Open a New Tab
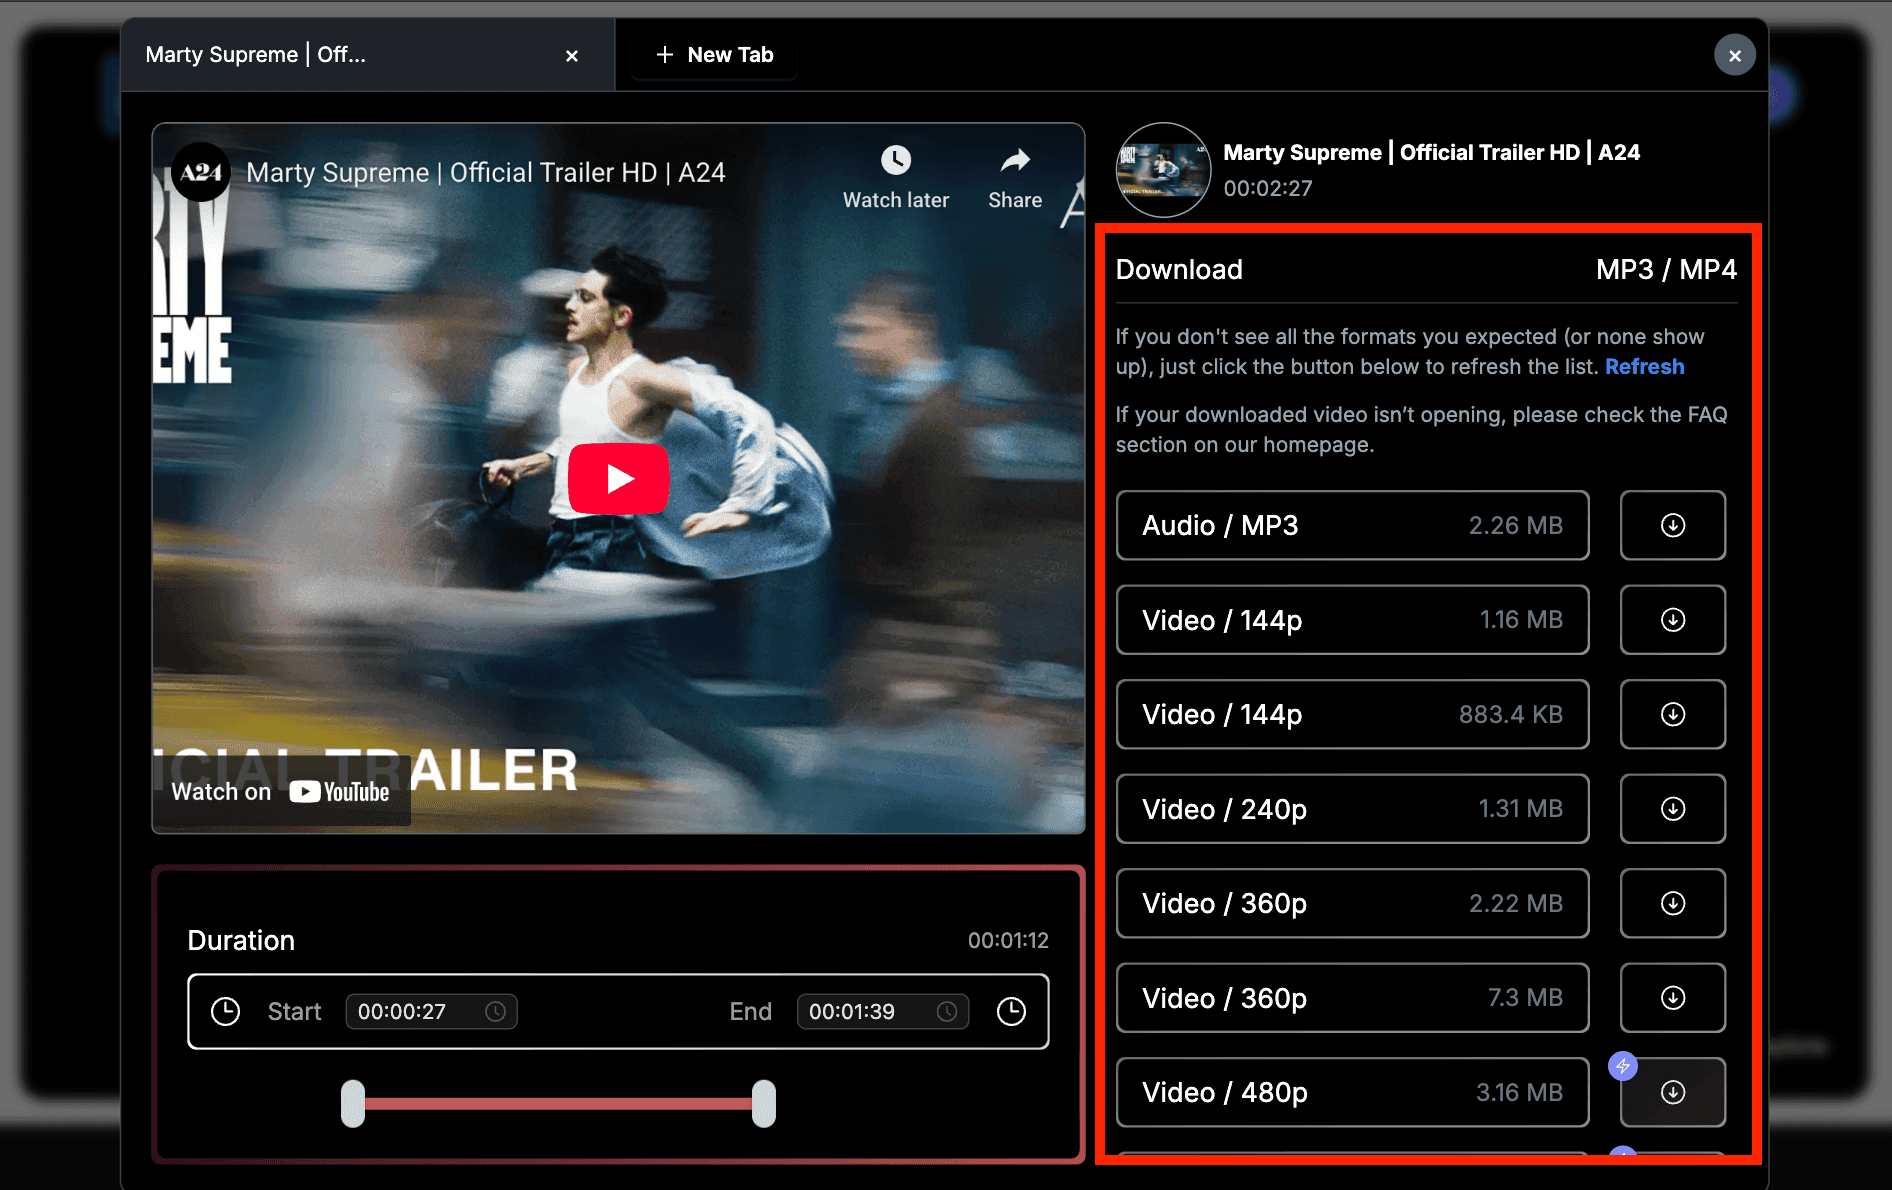 714,55
